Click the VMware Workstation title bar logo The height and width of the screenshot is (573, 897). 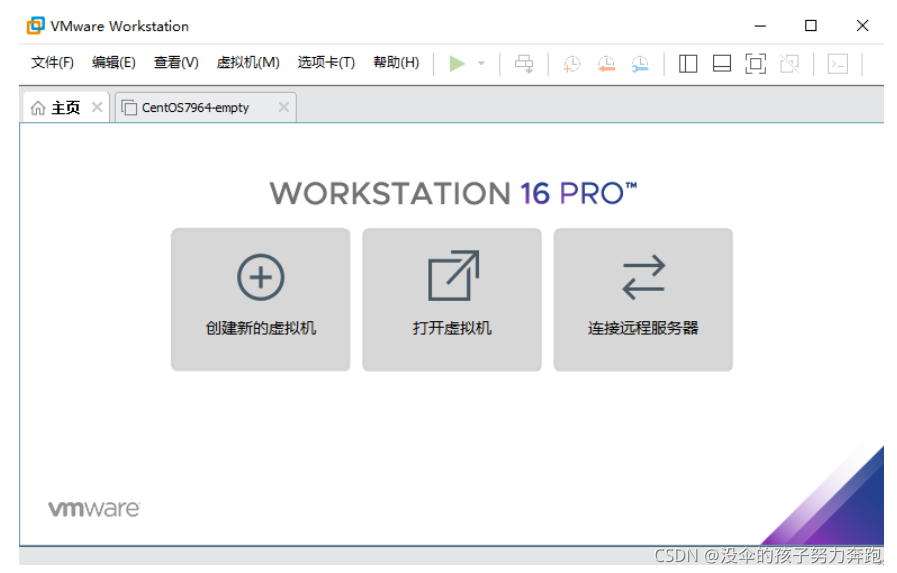35,26
